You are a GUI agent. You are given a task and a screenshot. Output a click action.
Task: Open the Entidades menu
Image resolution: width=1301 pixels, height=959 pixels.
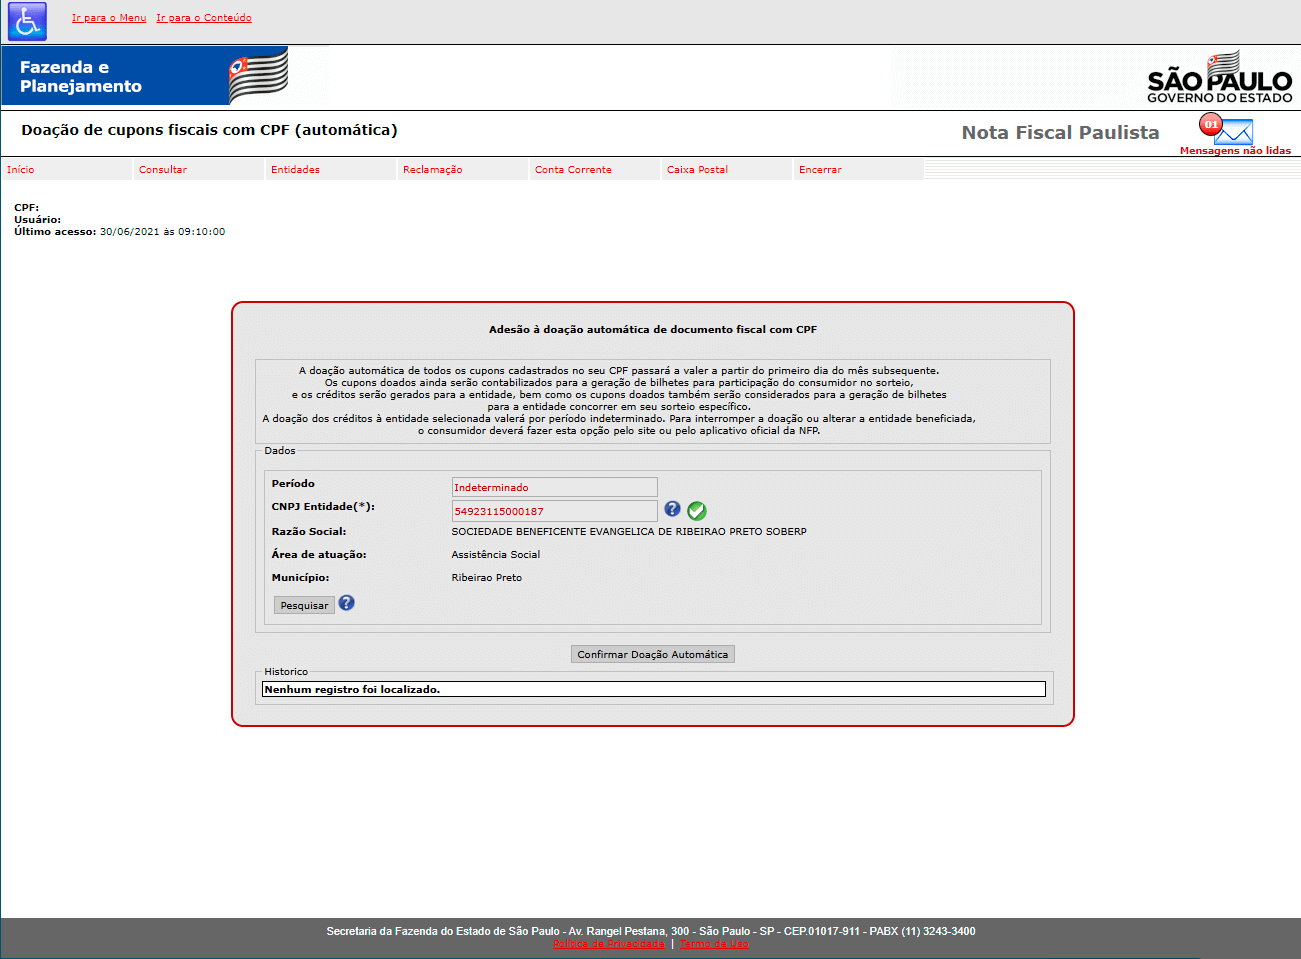[x=295, y=170]
